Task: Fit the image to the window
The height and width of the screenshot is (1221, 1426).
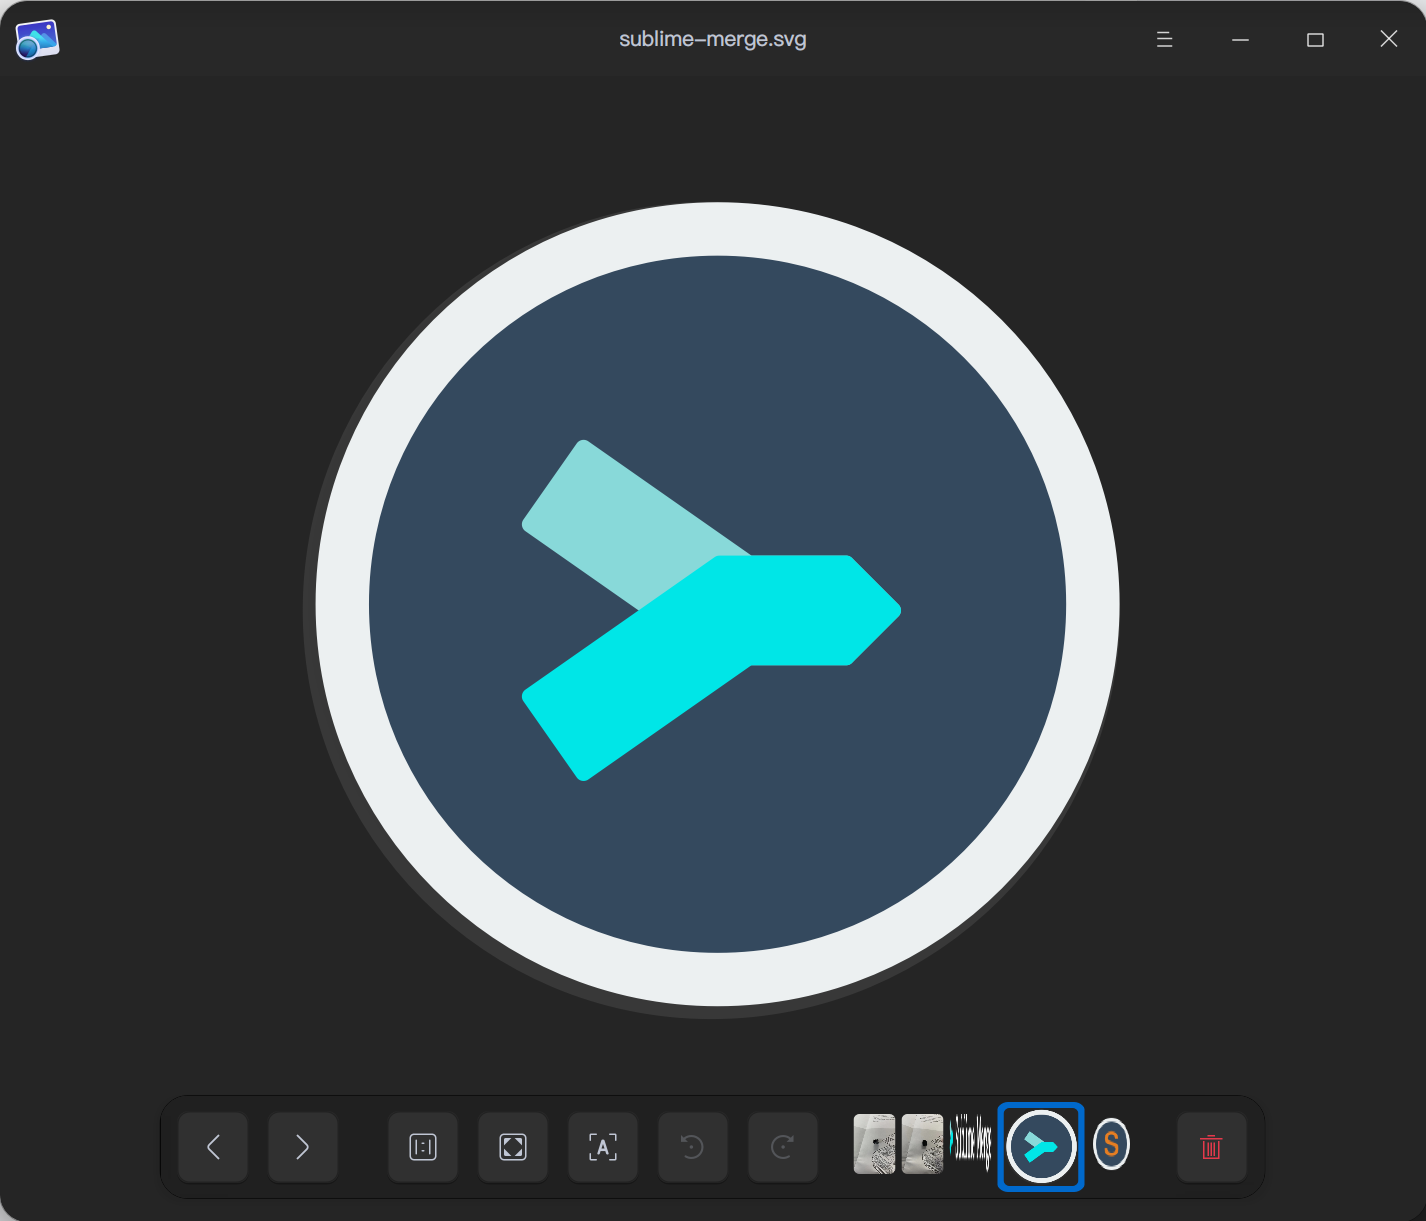Action: (x=513, y=1147)
